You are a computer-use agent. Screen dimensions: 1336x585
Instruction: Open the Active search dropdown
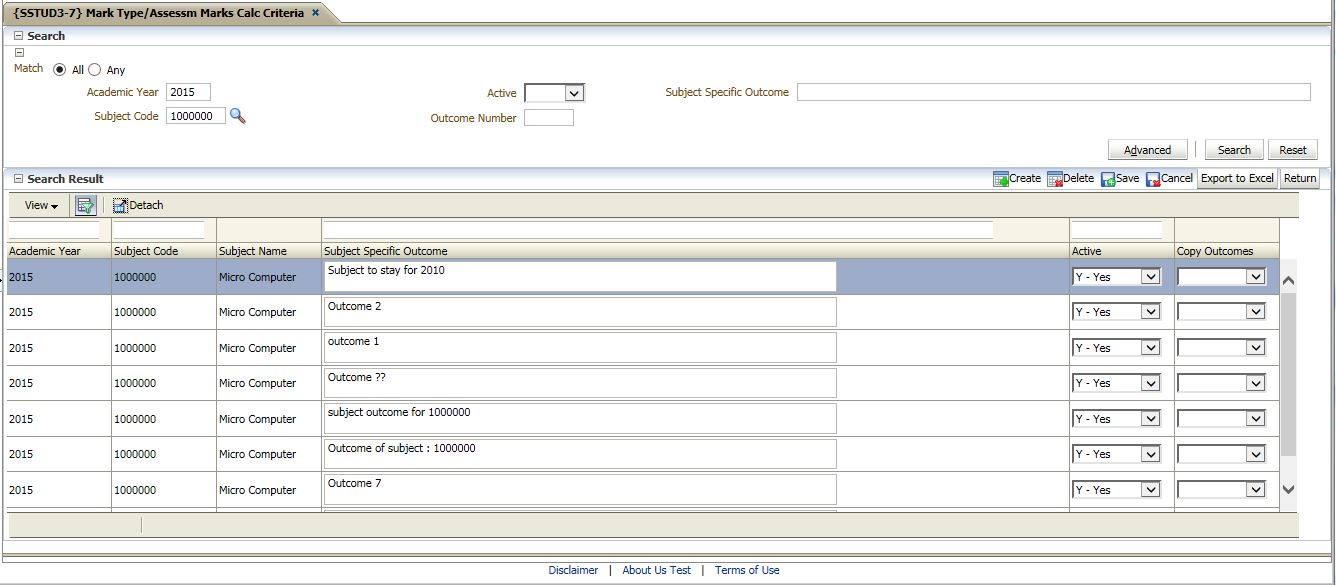574,93
